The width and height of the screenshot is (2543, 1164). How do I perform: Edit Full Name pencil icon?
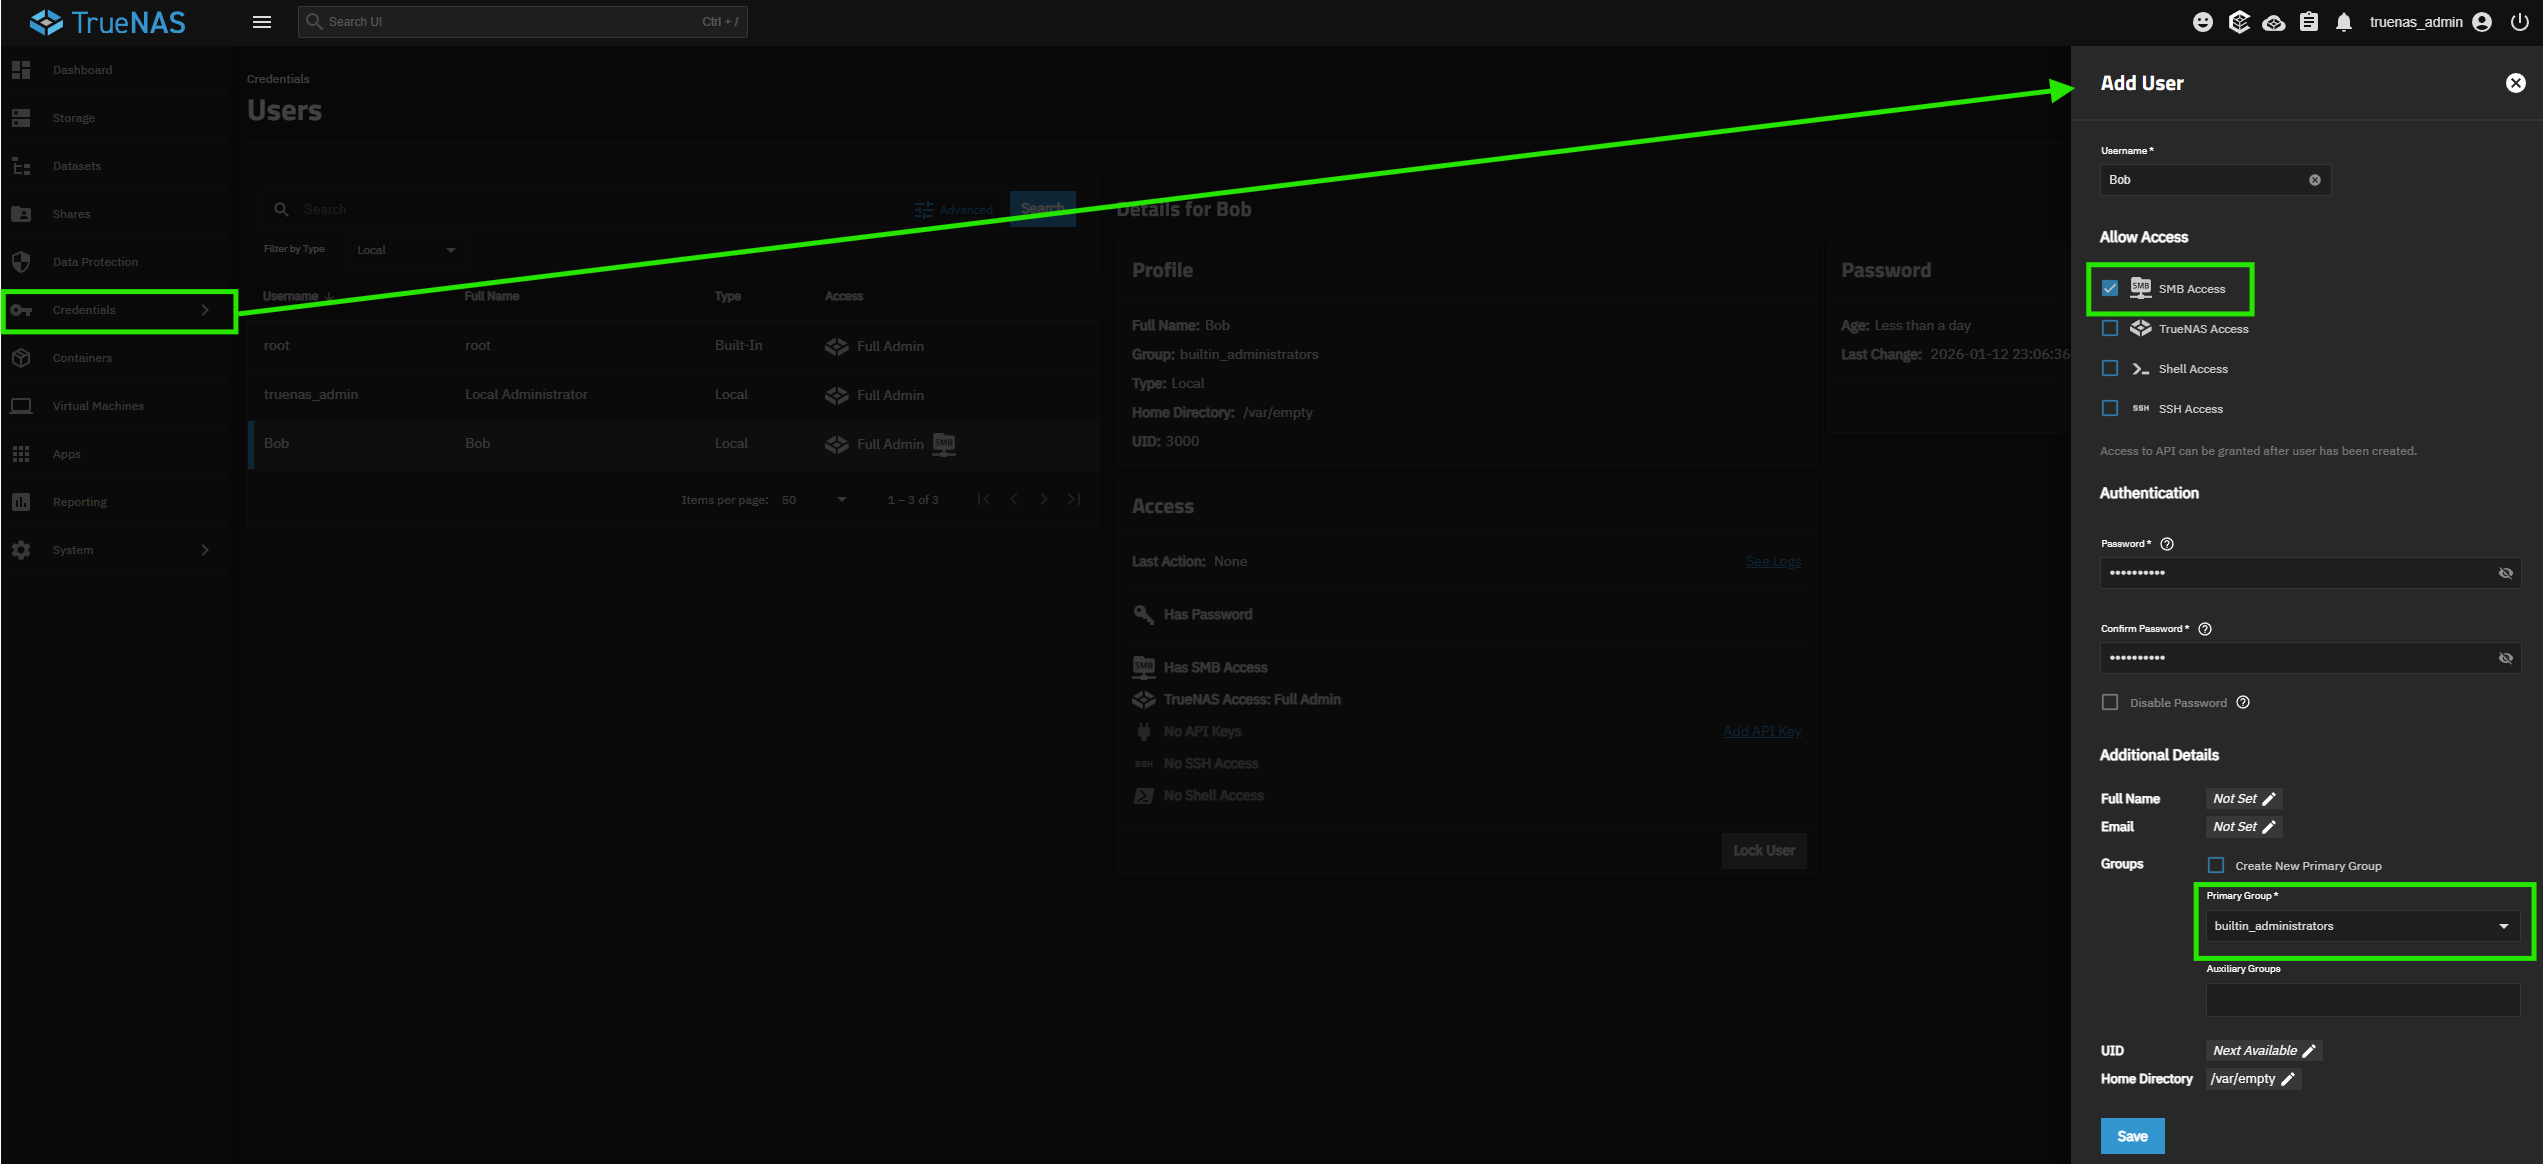coord(2269,799)
